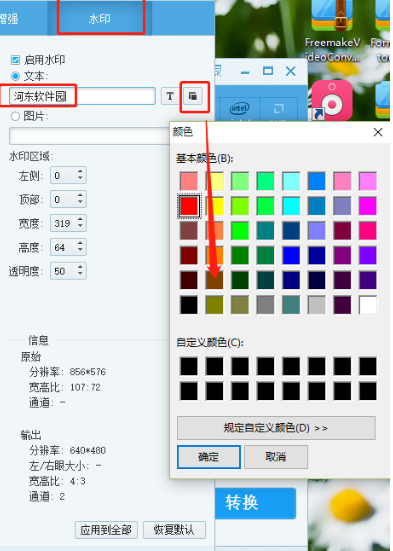This screenshot has width=393, height=551.
Task: Decrease the 透明度 value with down arrow
Action: [80, 274]
